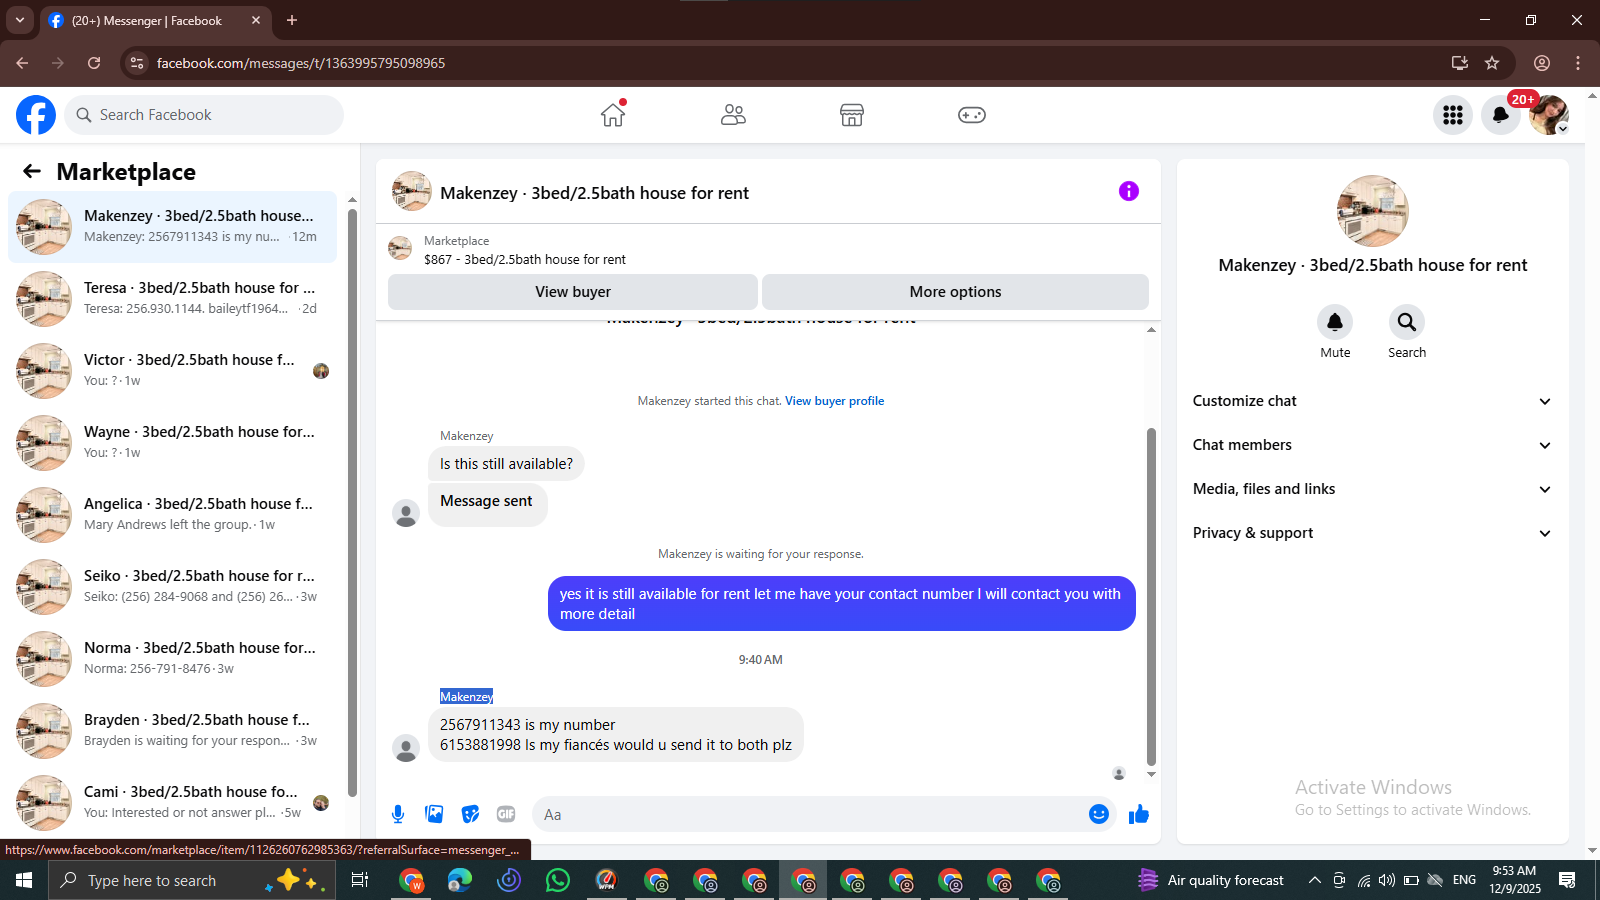Click the Search Facebook field
Viewport: 1600px width, 900px height.
click(204, 115)
